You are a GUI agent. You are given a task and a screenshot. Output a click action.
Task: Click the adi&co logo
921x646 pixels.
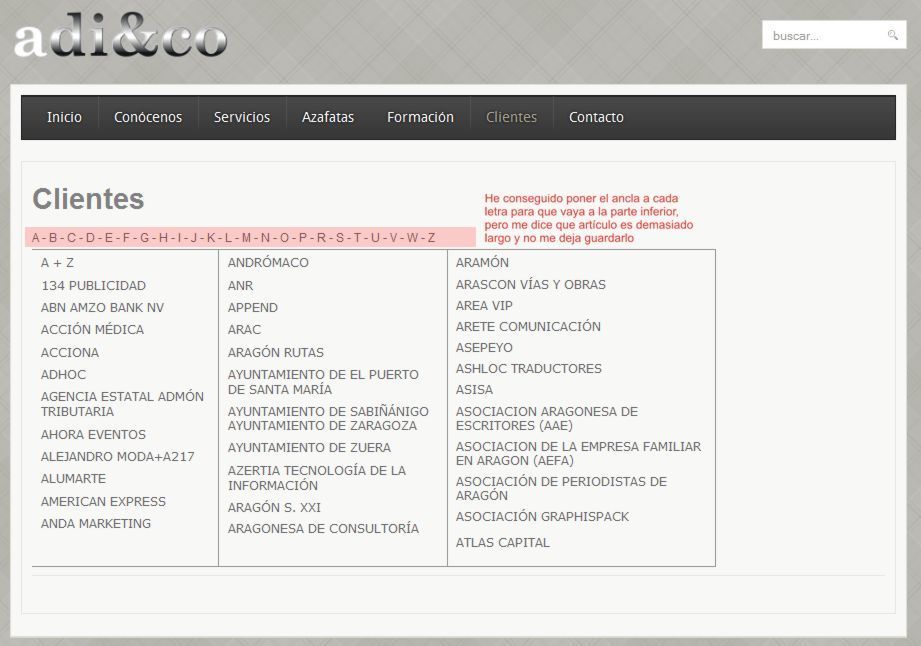(x=120, y=36)
